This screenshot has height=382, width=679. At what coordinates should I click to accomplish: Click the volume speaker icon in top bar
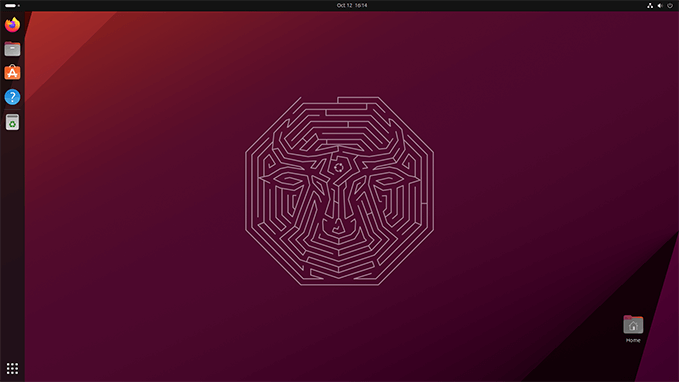pyautogui.click(x=660, y=6)
